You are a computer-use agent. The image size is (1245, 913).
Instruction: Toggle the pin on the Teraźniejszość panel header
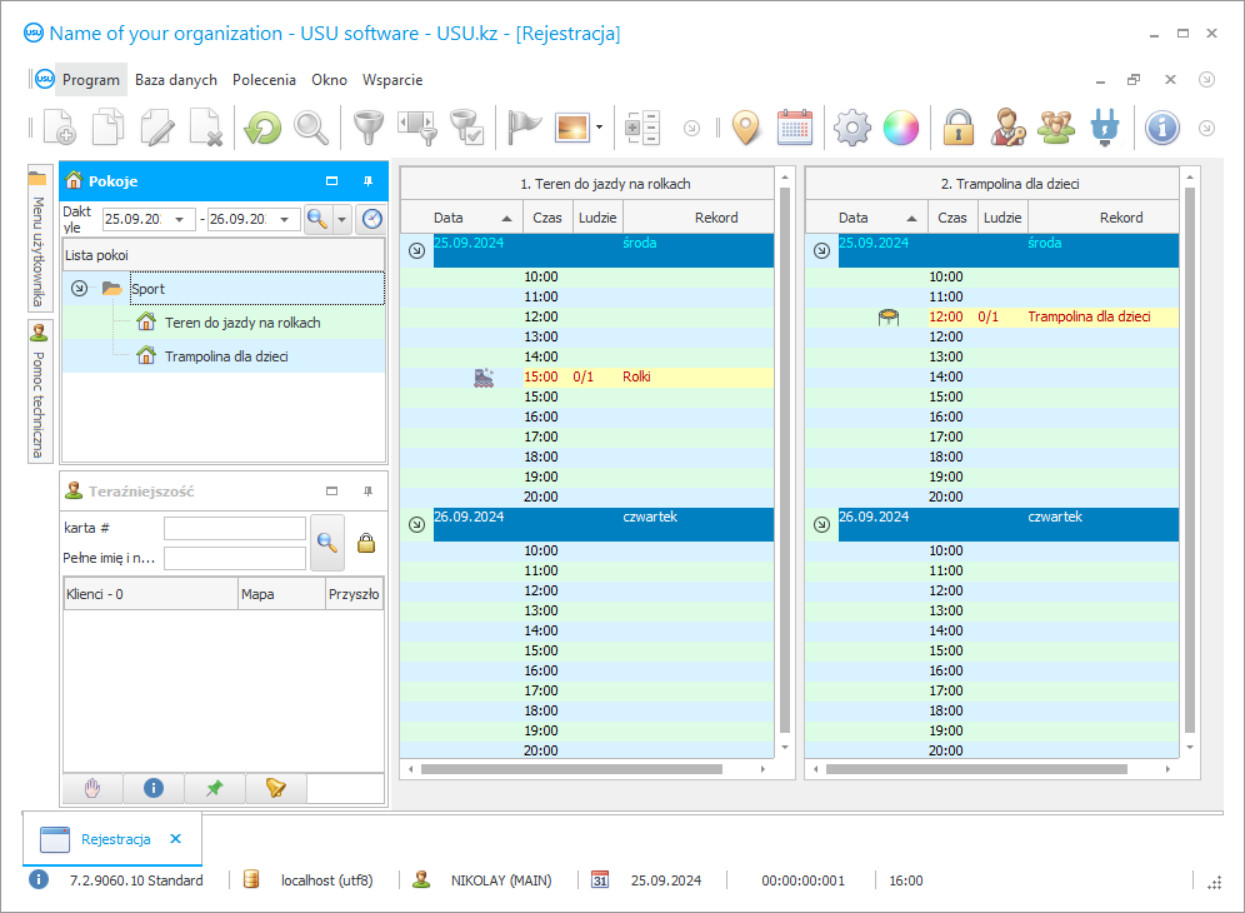click(368, 491)
